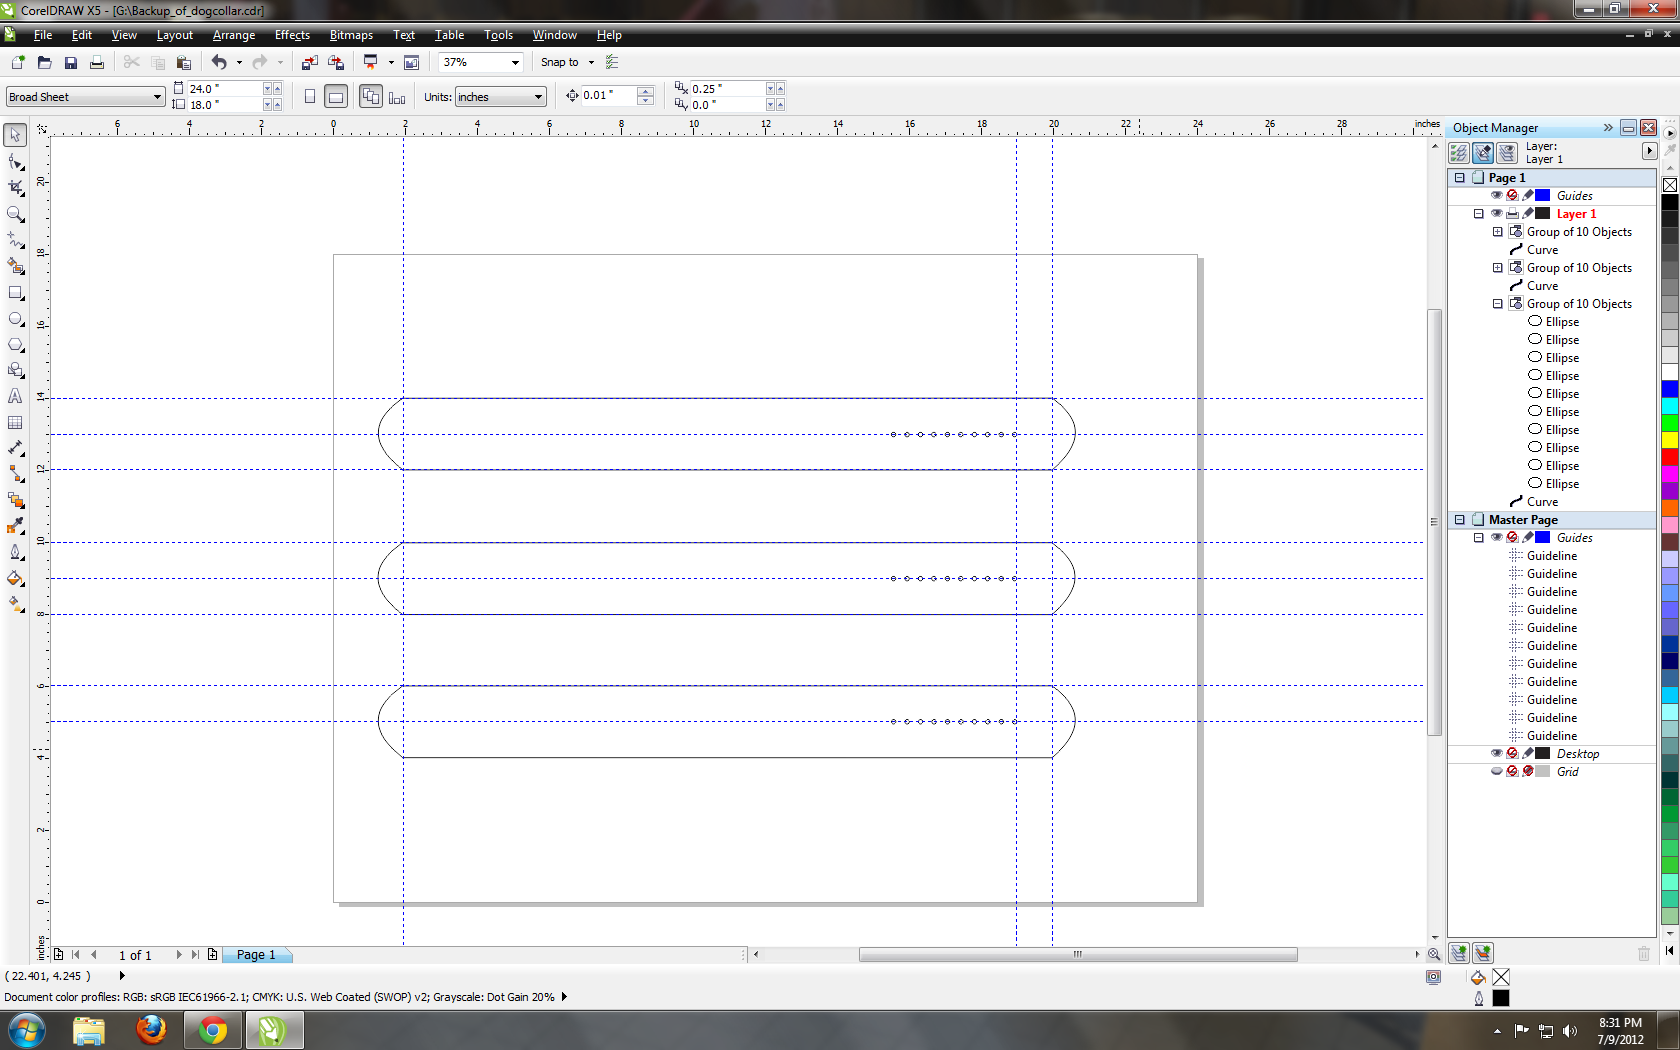The image size is (1680, 1050).
Task: Toggle editable pencil of Layer 1
Action: 1528,213
